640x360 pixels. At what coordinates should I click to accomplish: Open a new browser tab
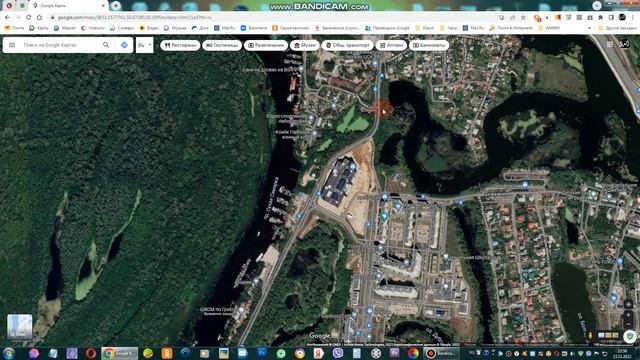pyautogui.click(x=116, y=6)
